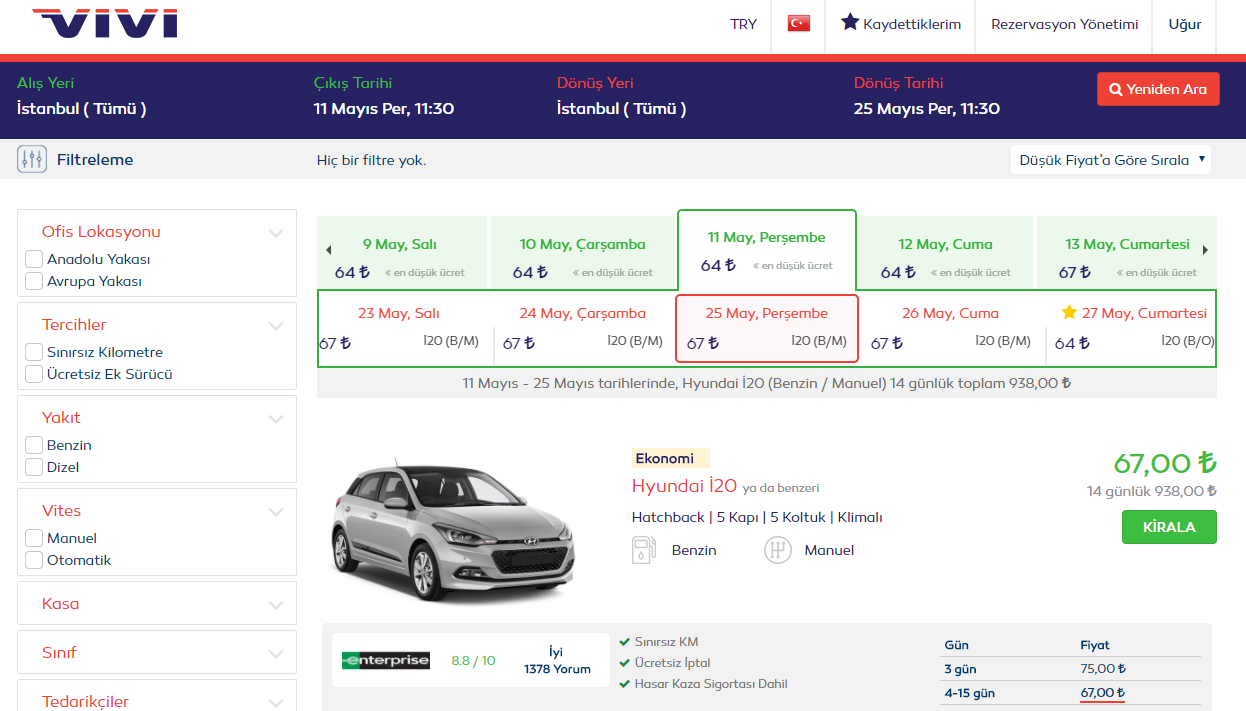Select the 25 May, Perşembe return date
The image size is (1246, 711).
click(x=767, y=328)
